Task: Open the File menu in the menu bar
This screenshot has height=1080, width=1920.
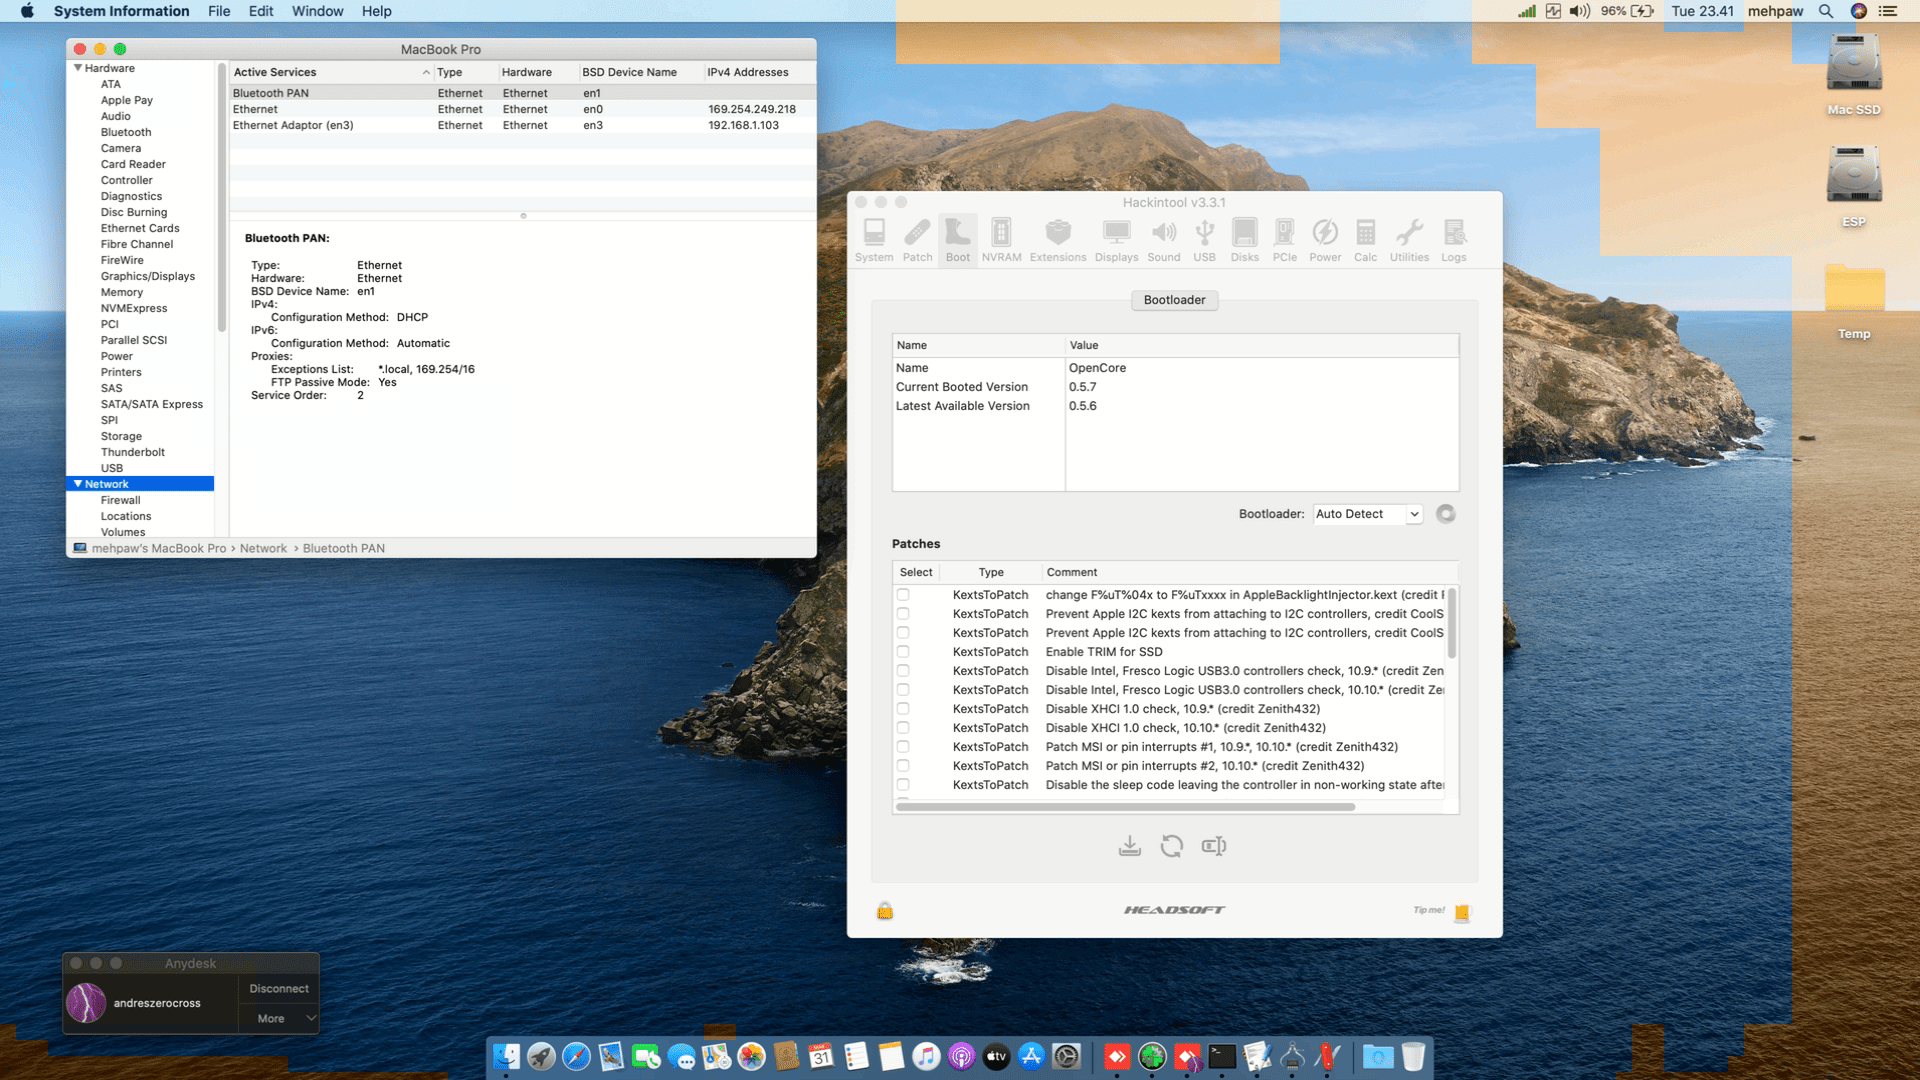Action: [x=219, y=11]
